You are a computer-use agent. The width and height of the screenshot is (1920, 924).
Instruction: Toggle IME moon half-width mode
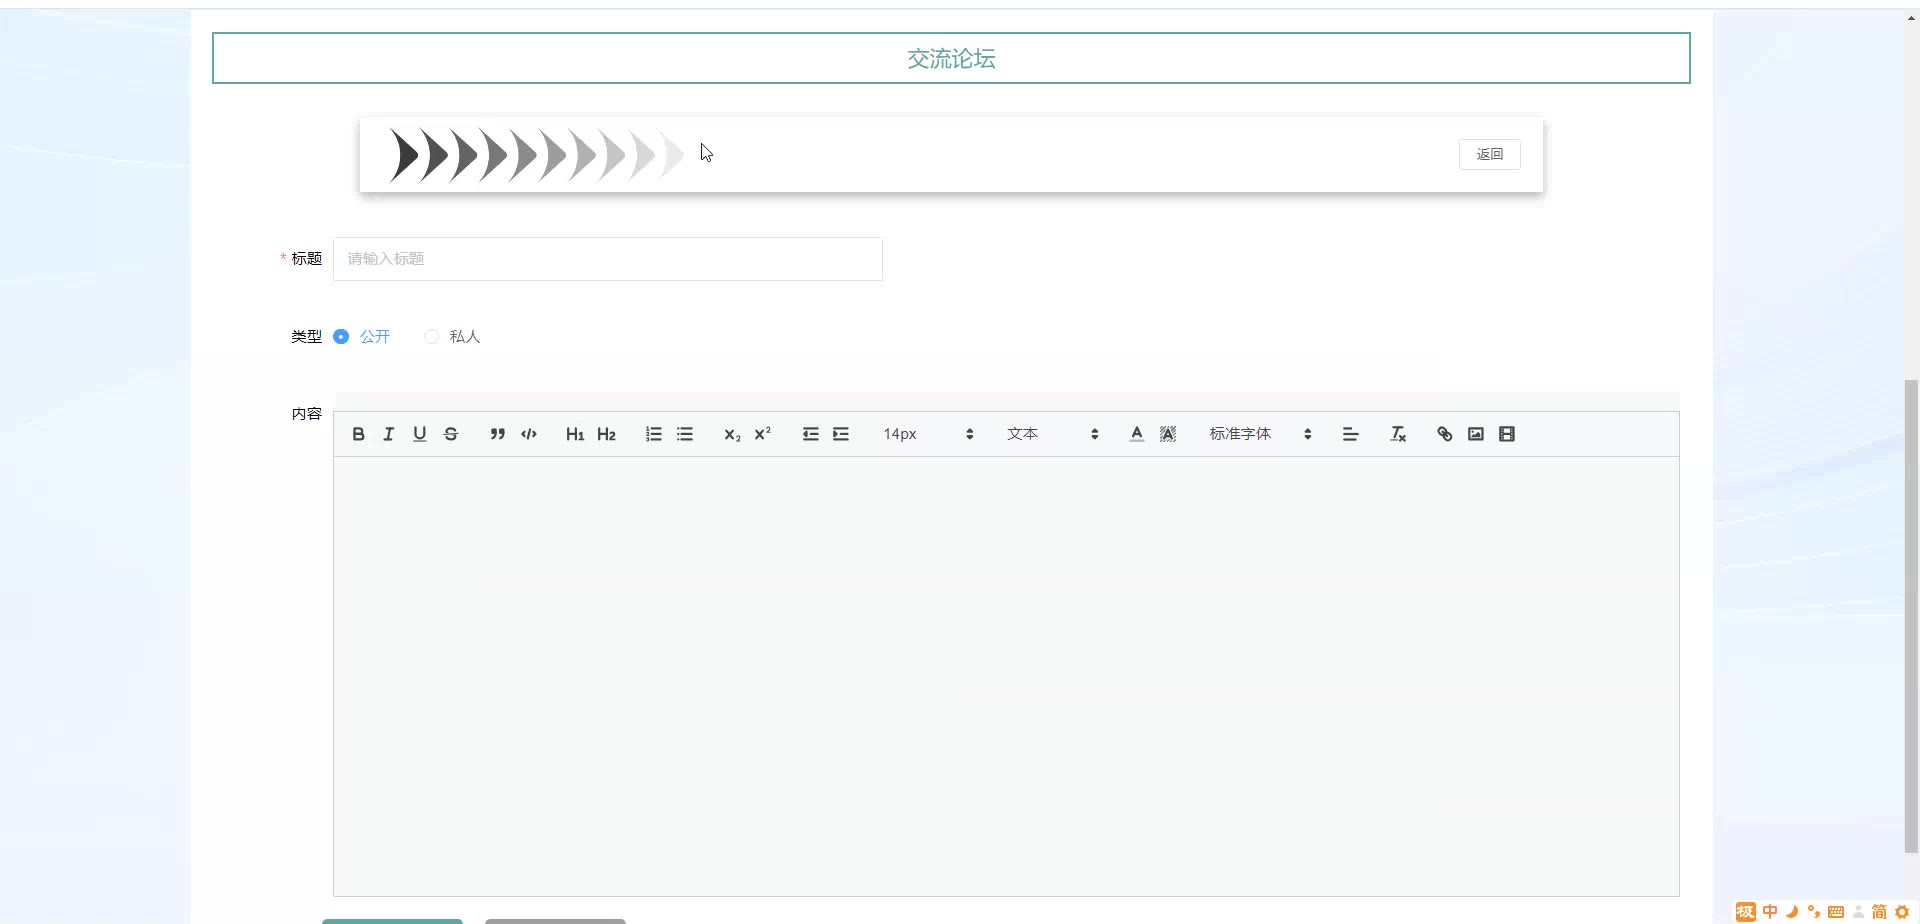pos(1792,912)
